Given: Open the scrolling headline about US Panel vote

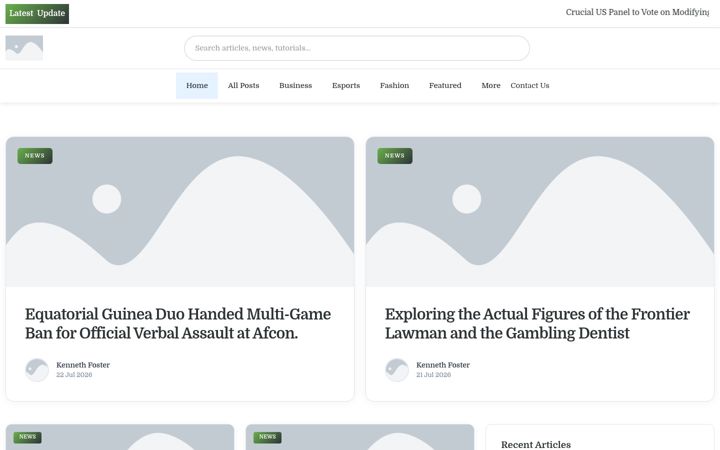Looking at the screenshot, I should tap(637, 12).
